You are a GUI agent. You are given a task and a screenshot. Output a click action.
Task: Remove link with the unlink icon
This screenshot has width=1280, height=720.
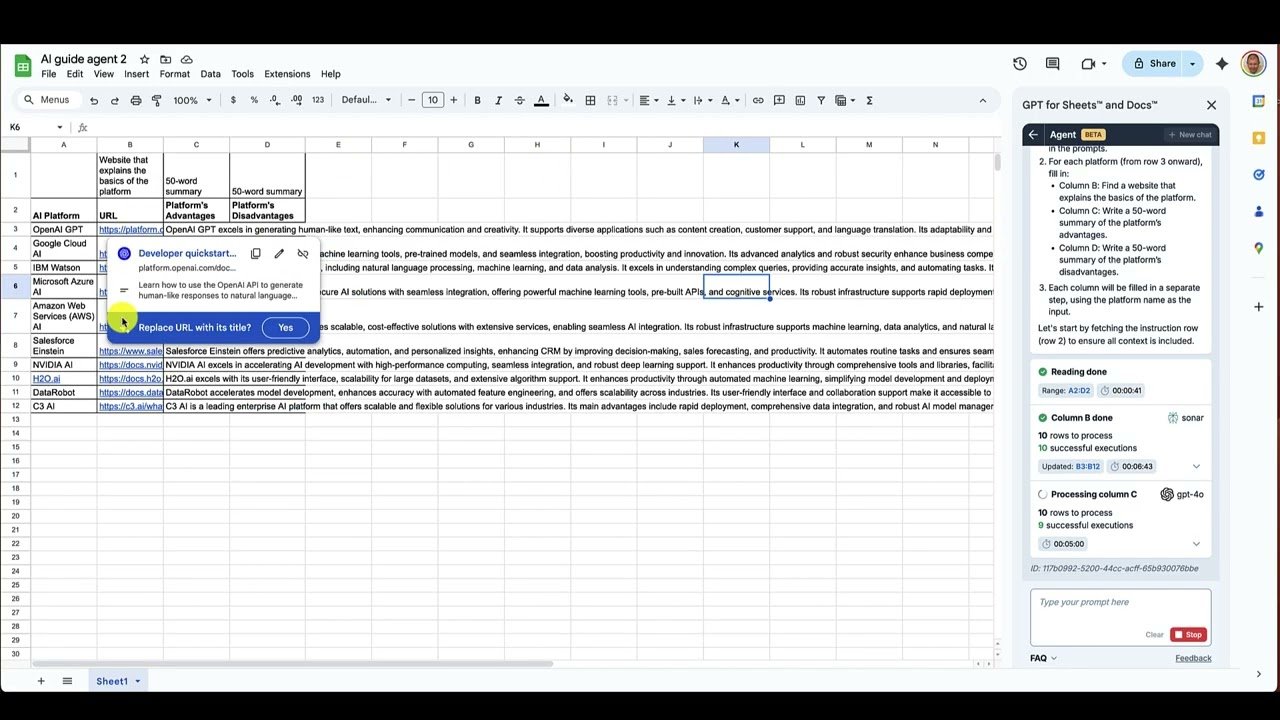(x=303, y=254)
